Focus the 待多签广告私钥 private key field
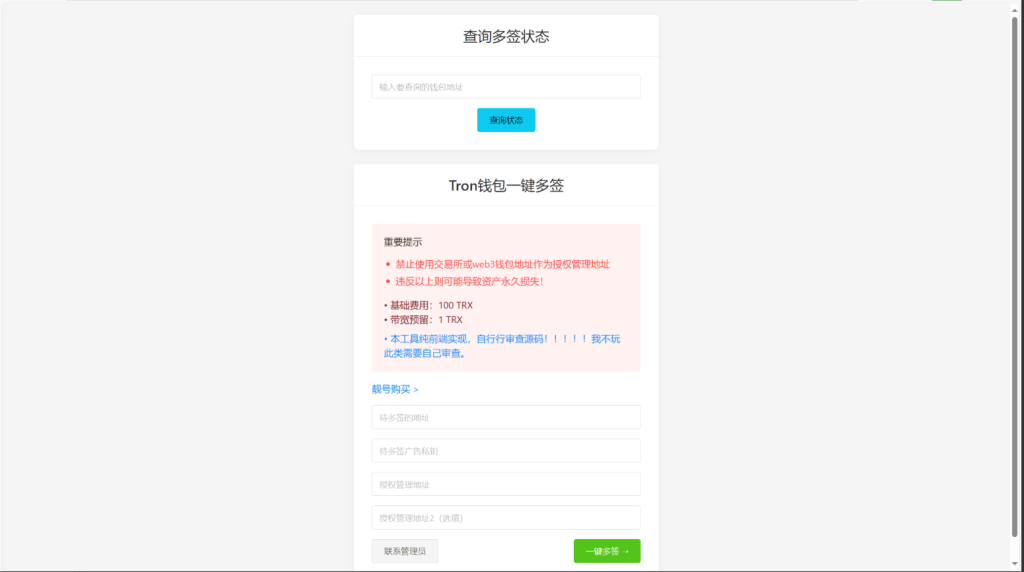1024x572 pixels. click(x=505, y=451)
